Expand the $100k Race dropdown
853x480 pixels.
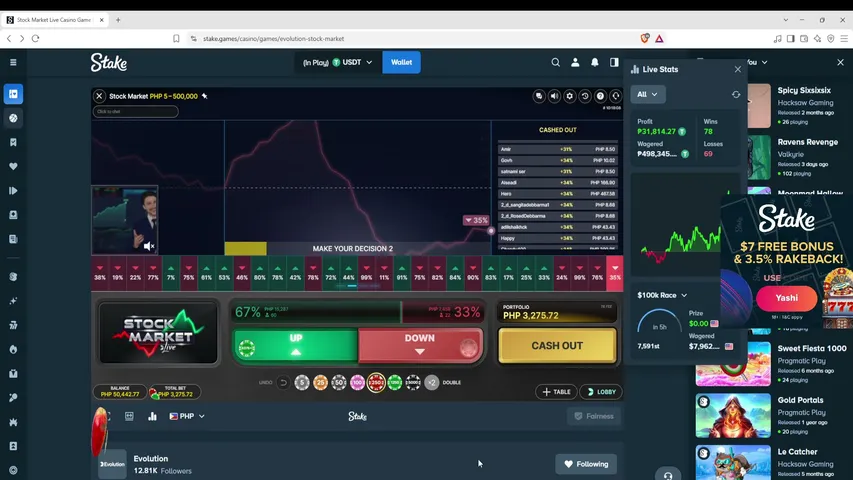pyautogui.click(x=662, y=296)
